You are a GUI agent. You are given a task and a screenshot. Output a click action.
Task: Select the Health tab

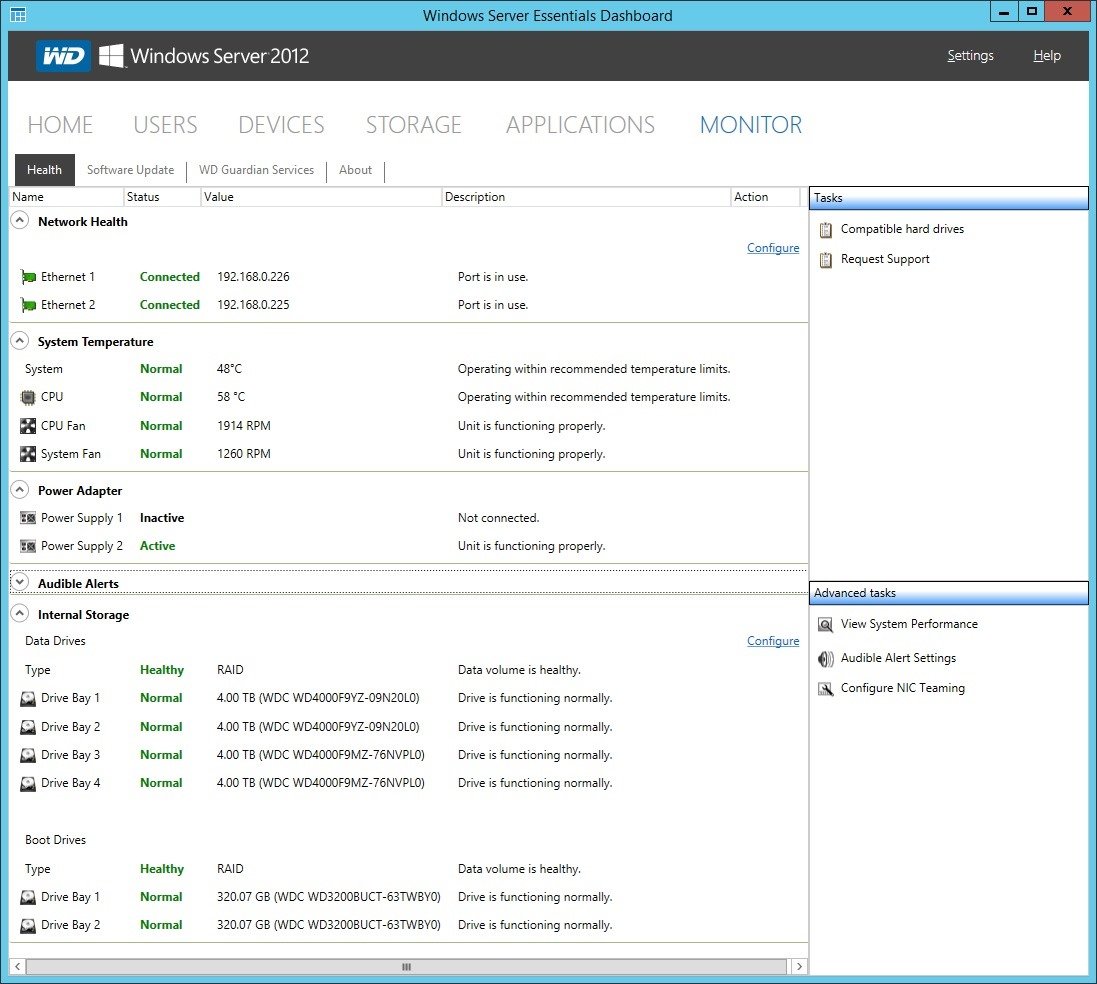45,170
